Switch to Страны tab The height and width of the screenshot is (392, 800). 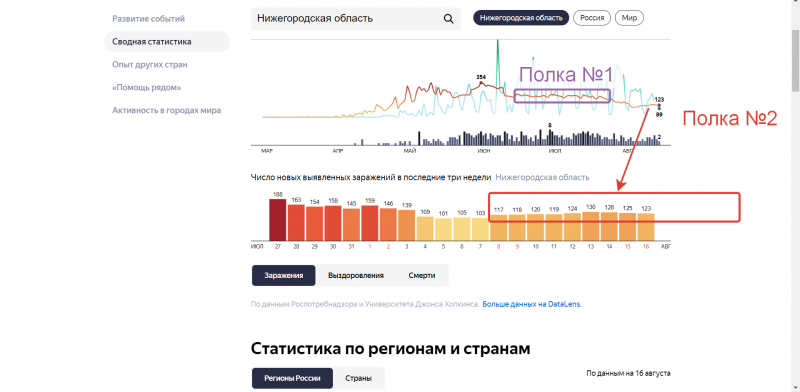point(358,379)
